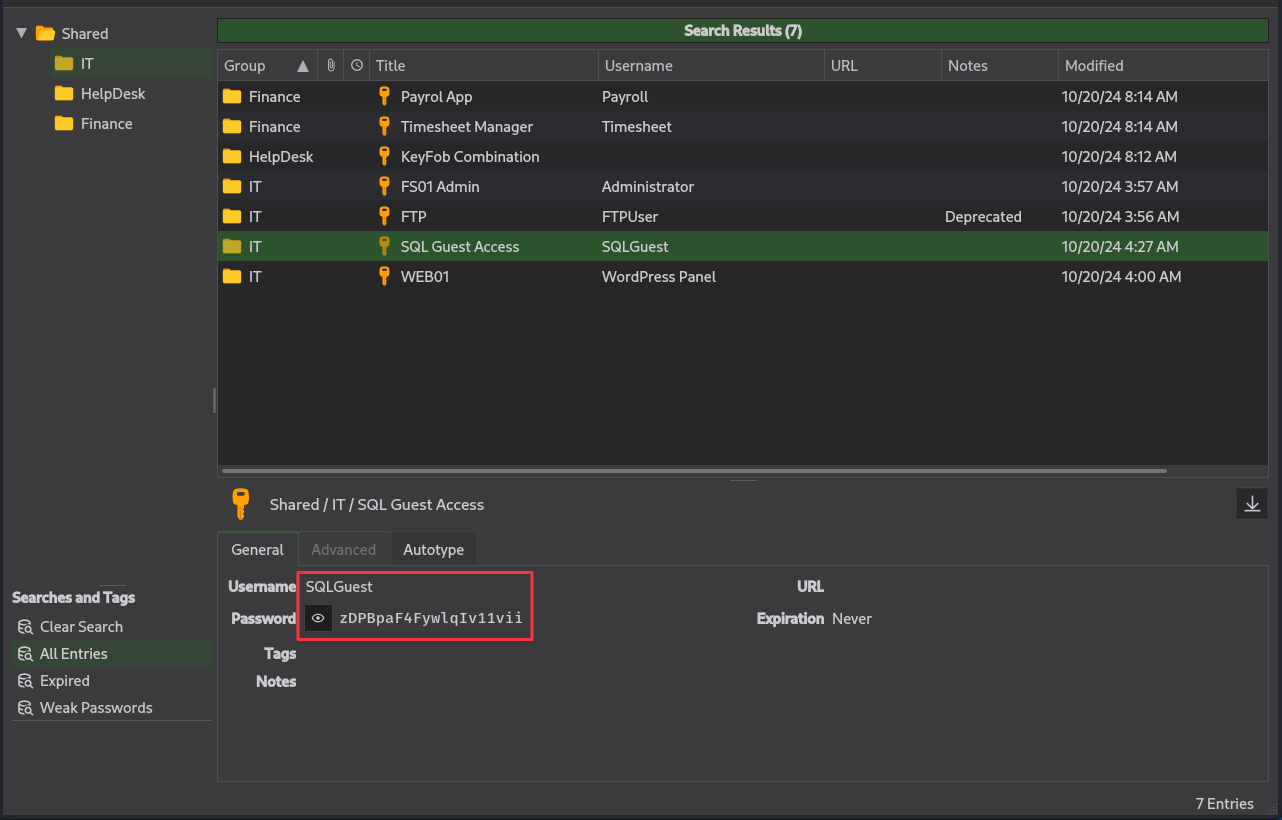Click the Shared root folder icon
This screenshot has height=820, width=1282.
click(45, 33)
